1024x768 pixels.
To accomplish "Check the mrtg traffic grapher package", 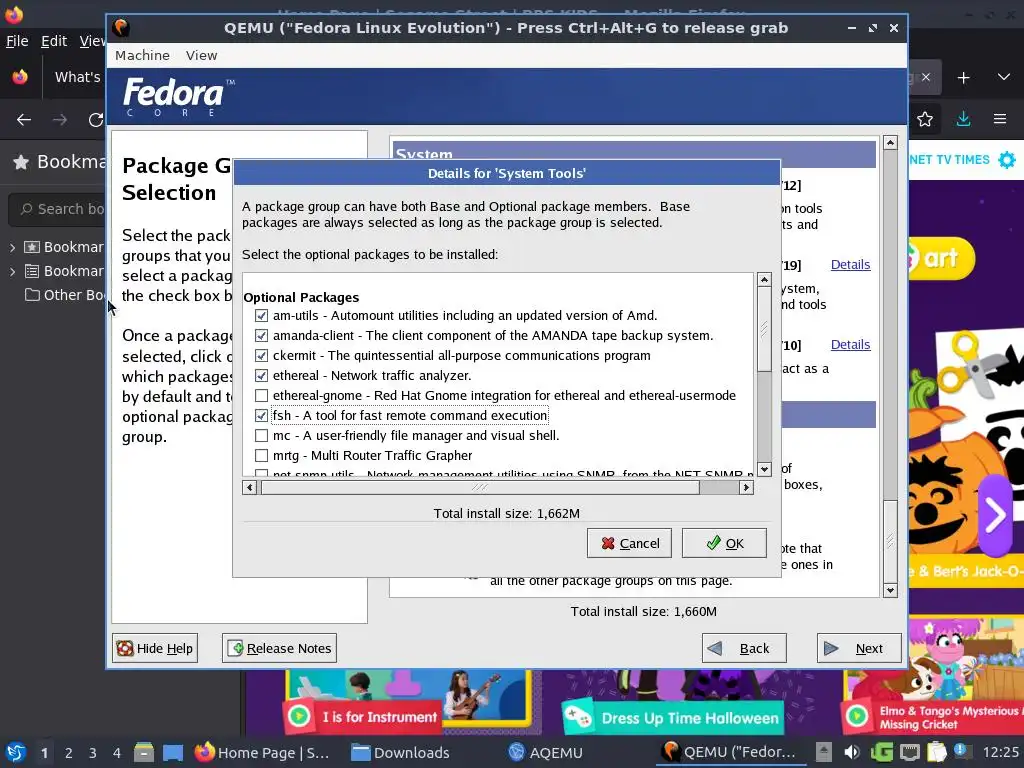I will point(261,455).
